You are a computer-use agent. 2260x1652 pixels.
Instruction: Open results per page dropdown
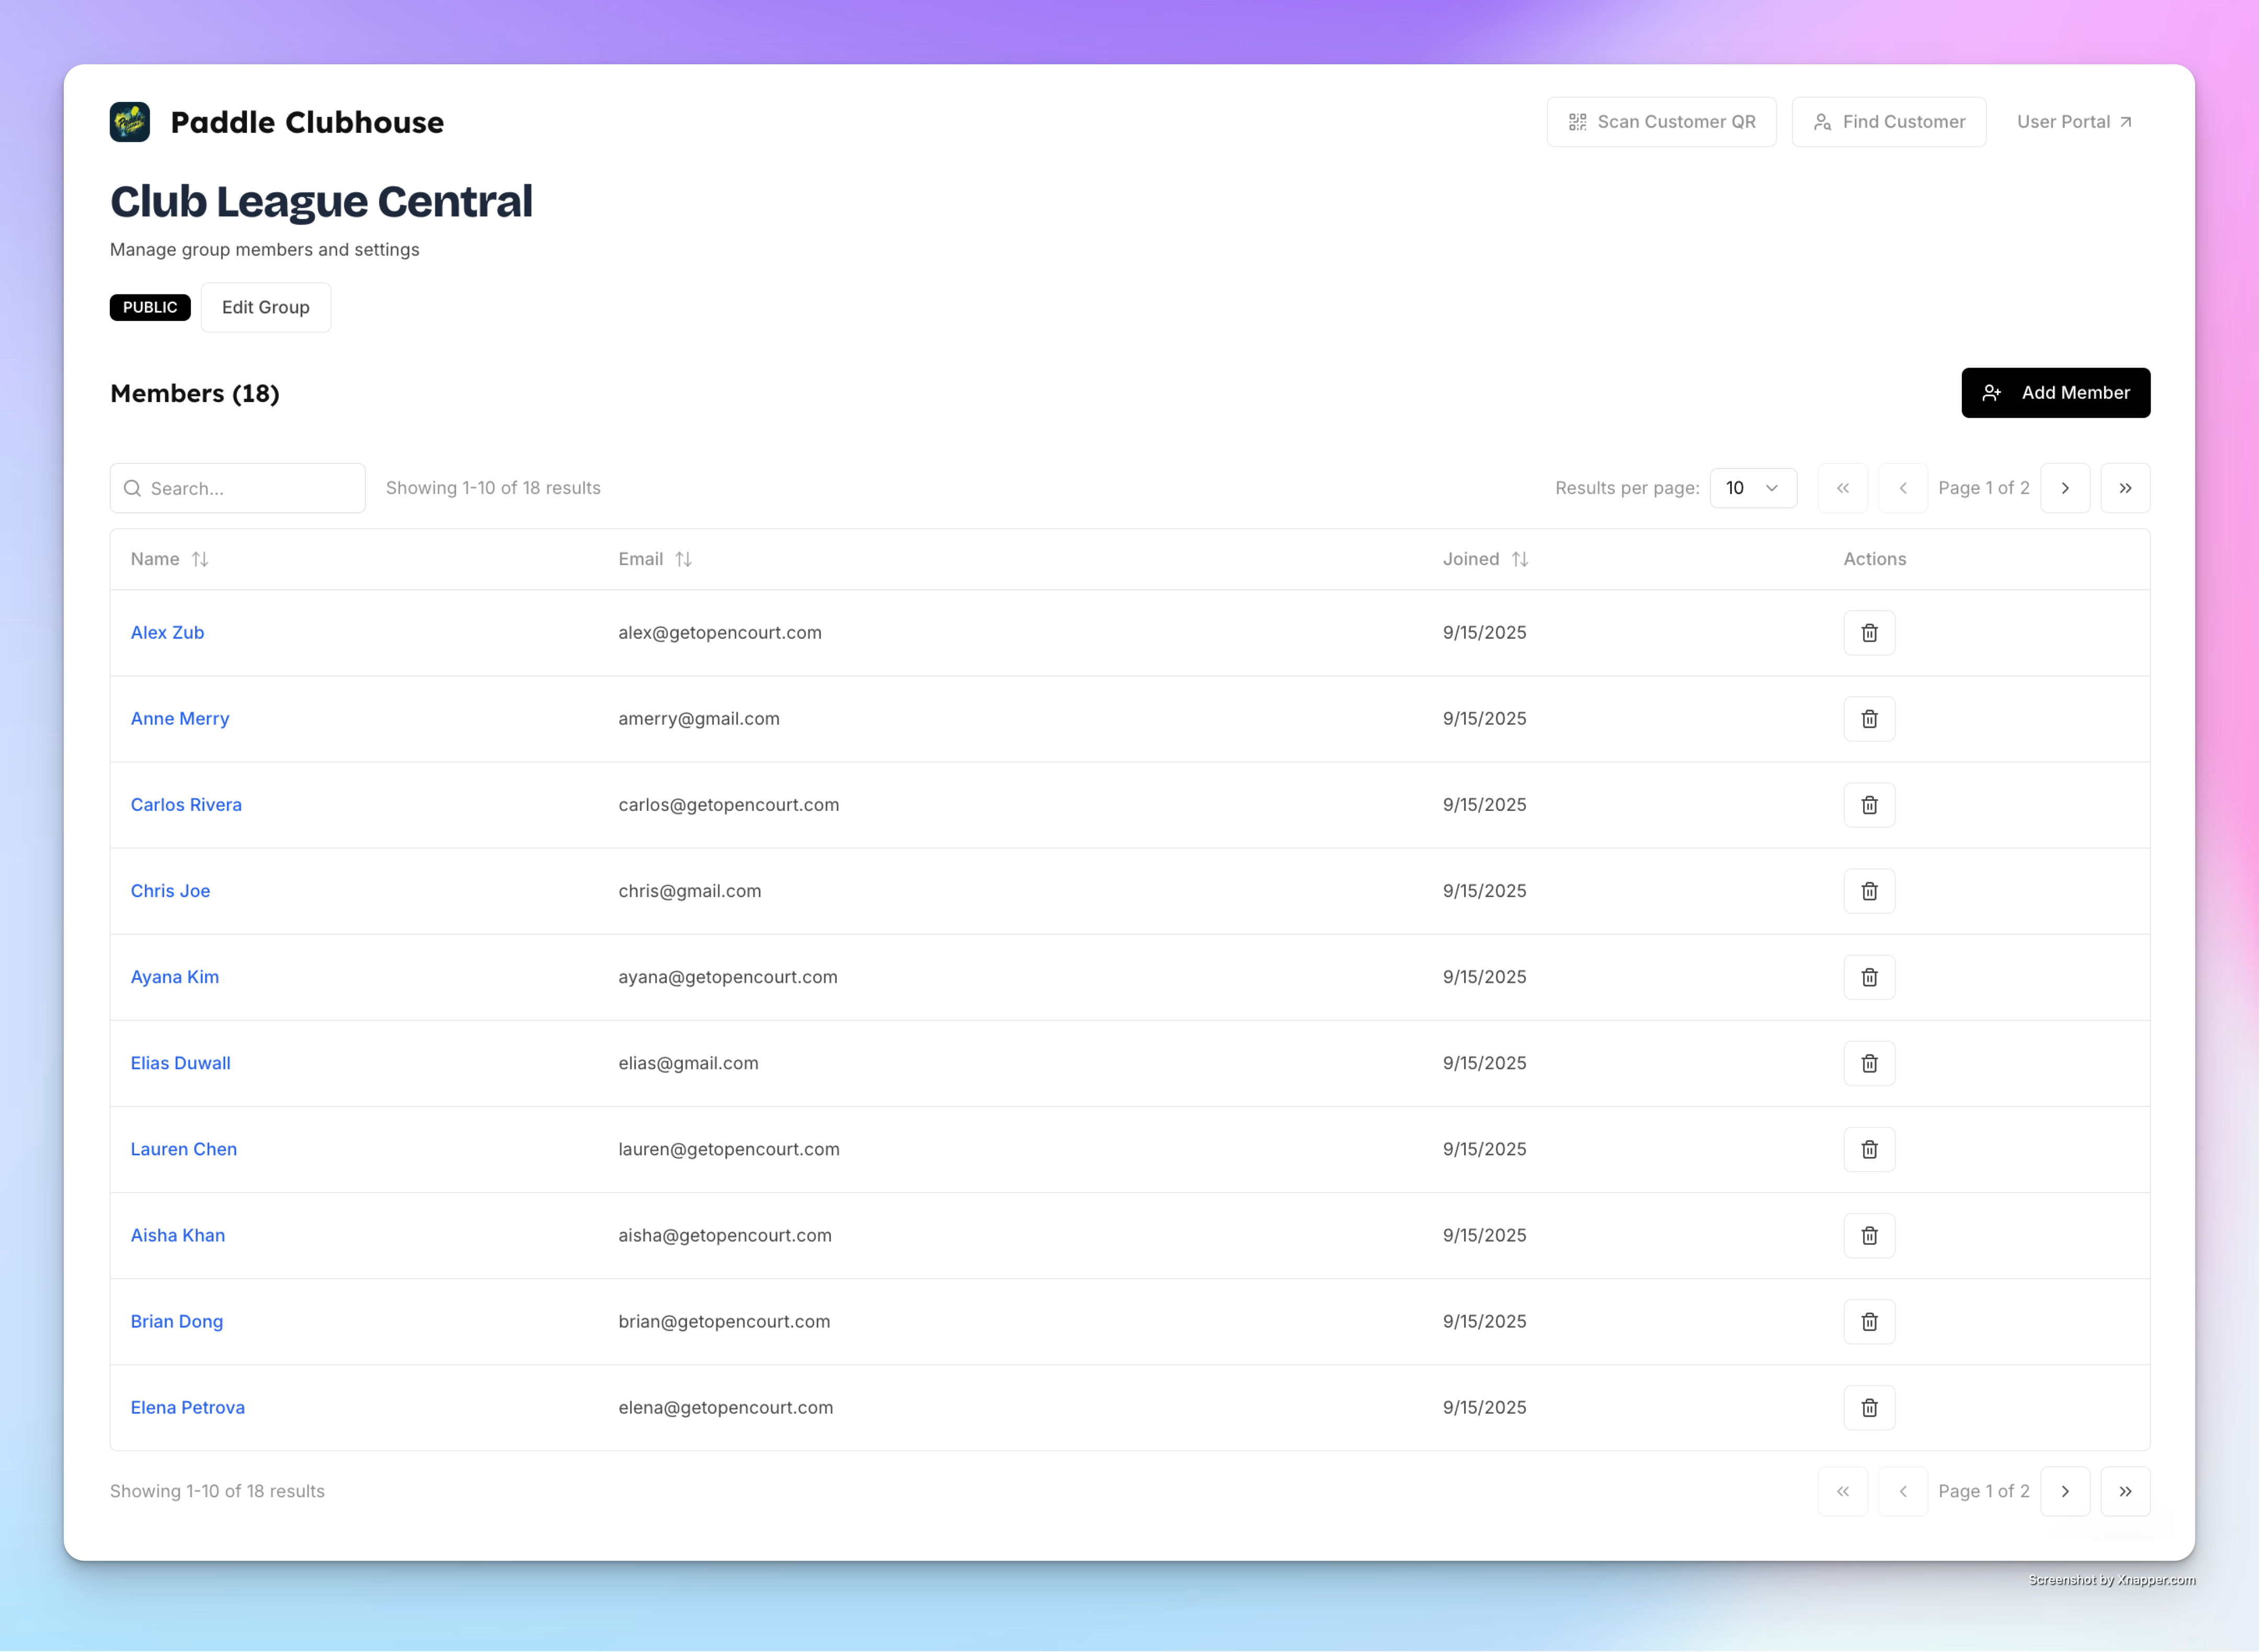[1753, 488]
